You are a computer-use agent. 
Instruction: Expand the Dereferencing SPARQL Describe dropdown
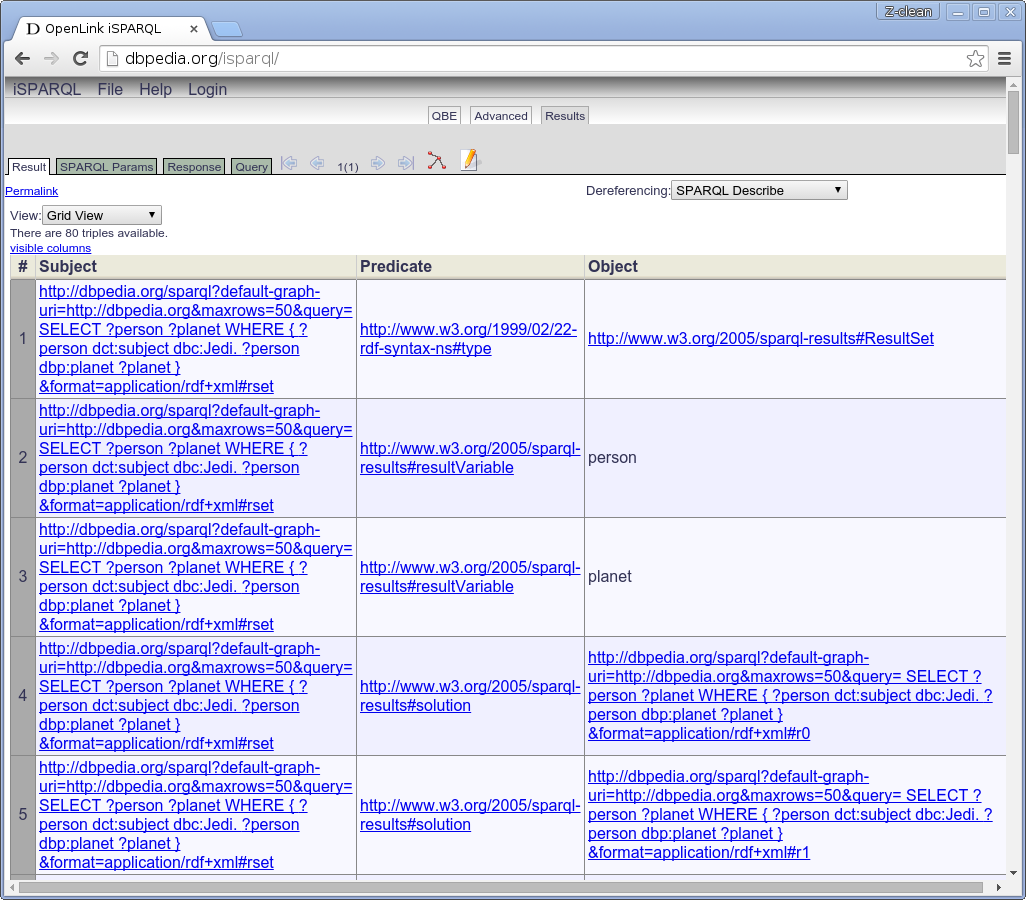tap(759, 190)
